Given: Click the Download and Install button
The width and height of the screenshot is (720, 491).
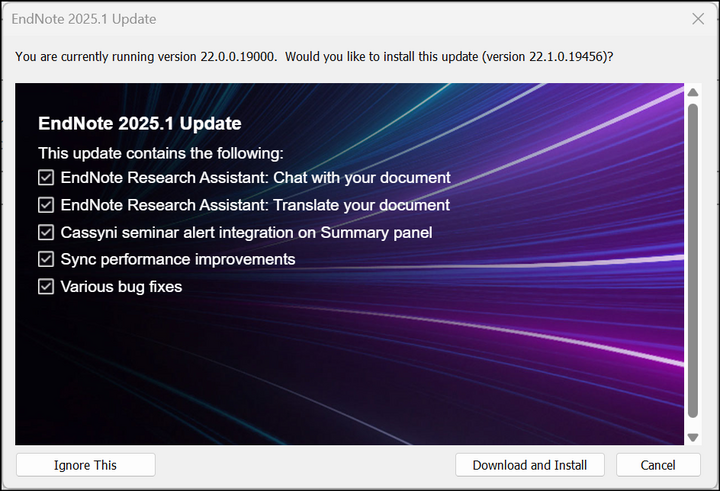Looking at the screenshot, I should tap(529, 465).
